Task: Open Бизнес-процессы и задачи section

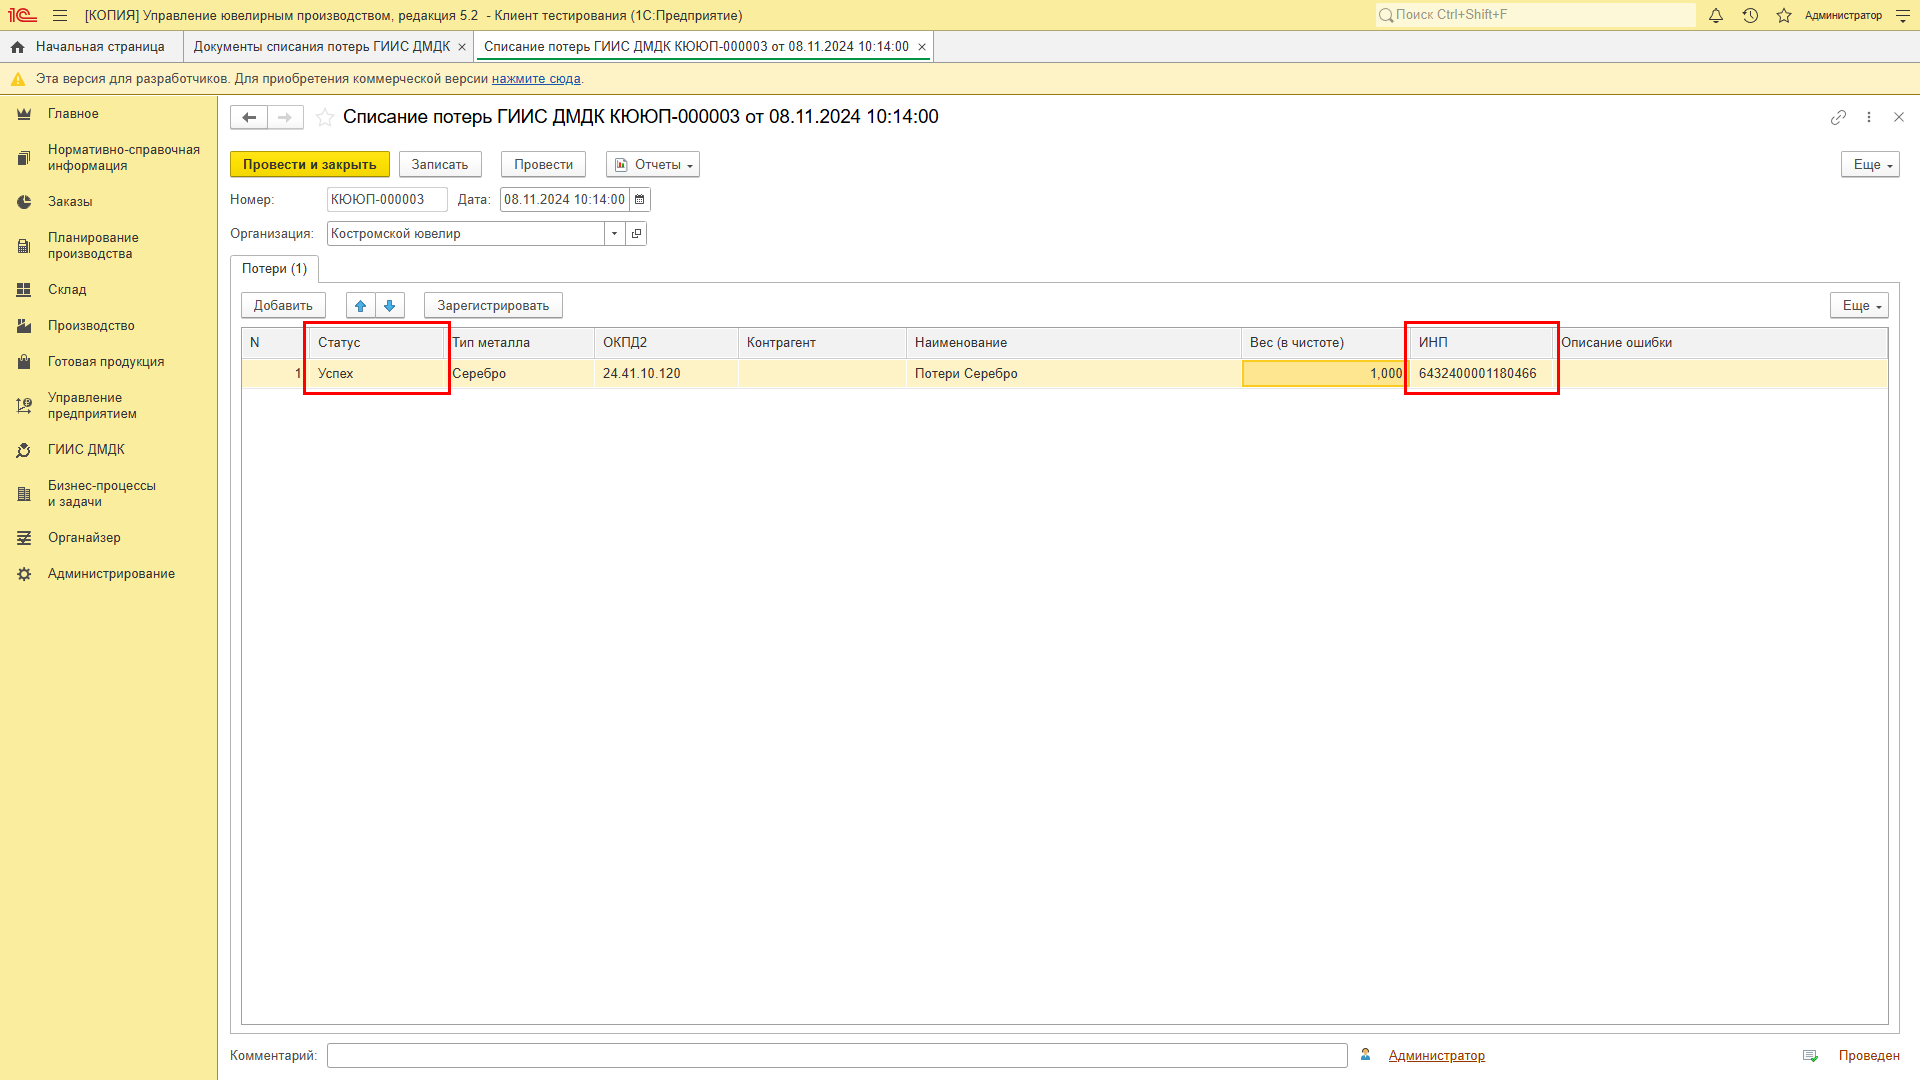Action: pos(101,494)
